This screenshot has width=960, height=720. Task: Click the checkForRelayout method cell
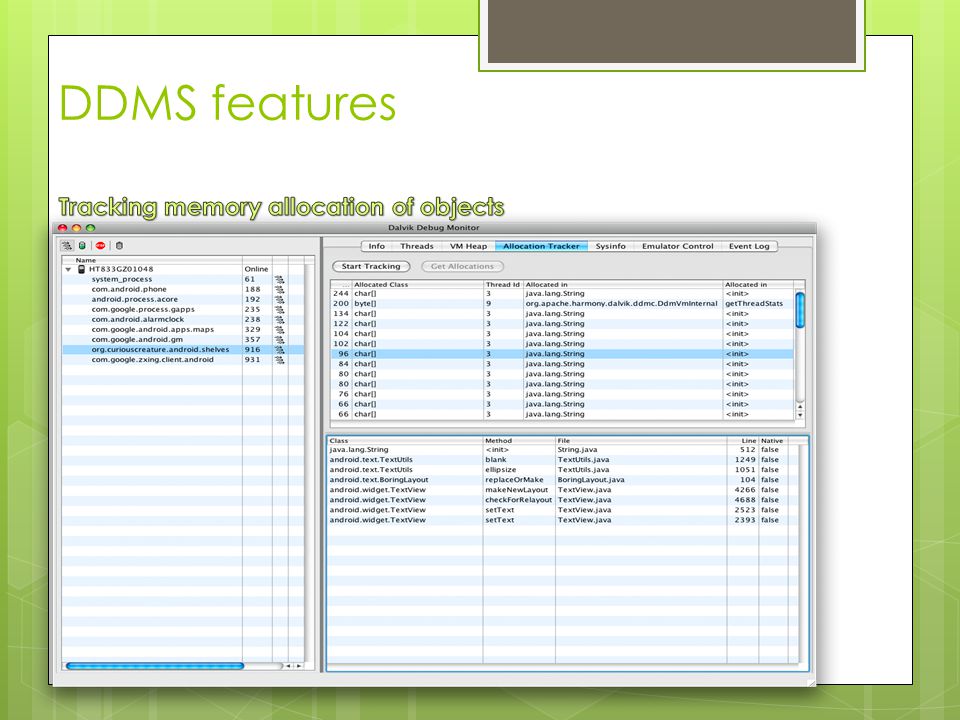click(x=519, y=500)
